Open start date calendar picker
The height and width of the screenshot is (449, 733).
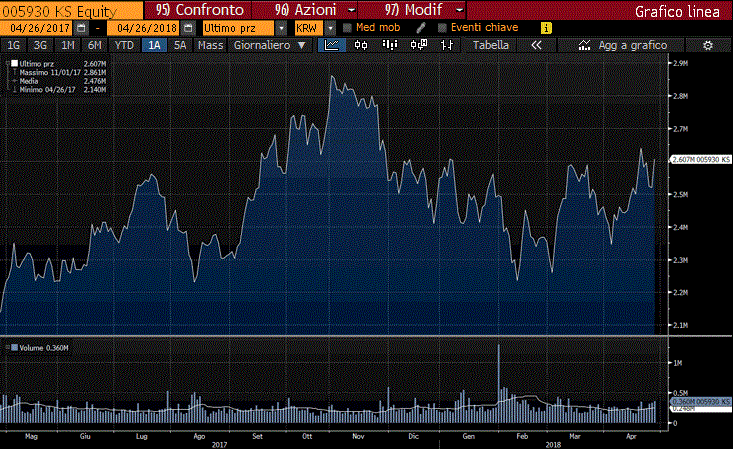[x=81, y=28]
